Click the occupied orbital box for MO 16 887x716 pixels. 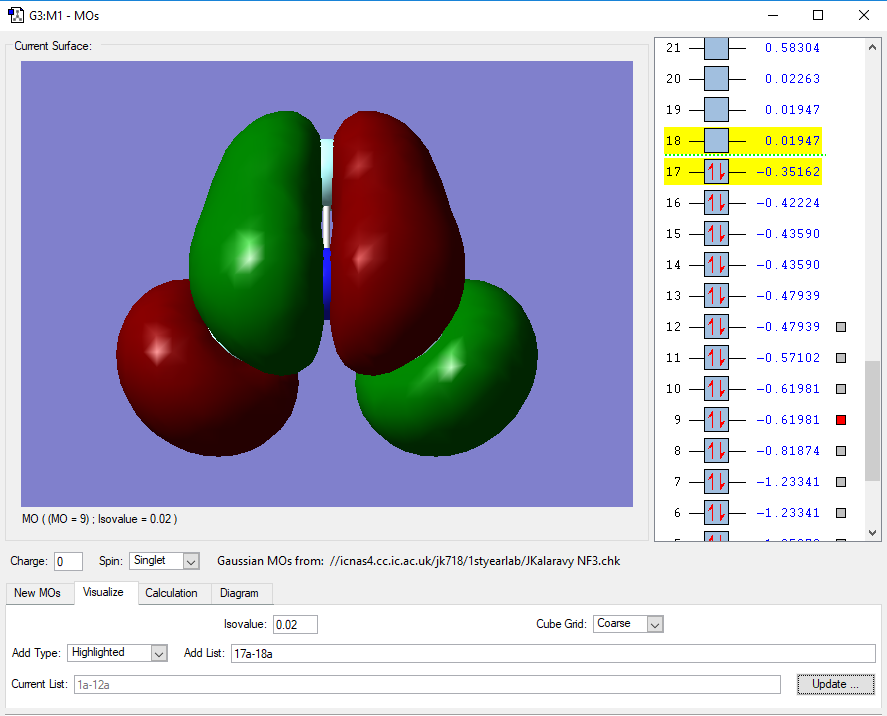coord(716,203)
